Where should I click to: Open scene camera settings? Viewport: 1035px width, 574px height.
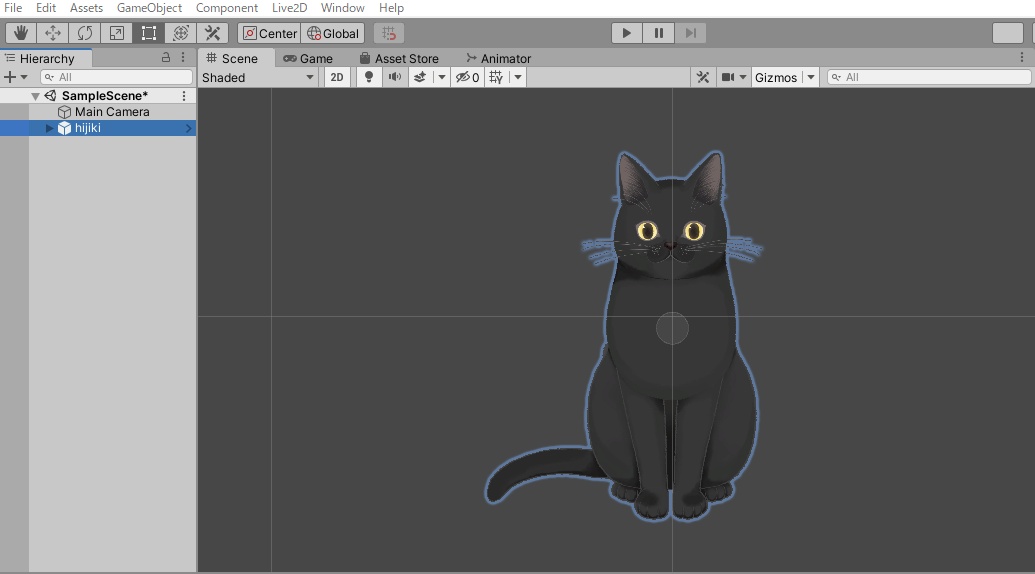tap(727, 78)
